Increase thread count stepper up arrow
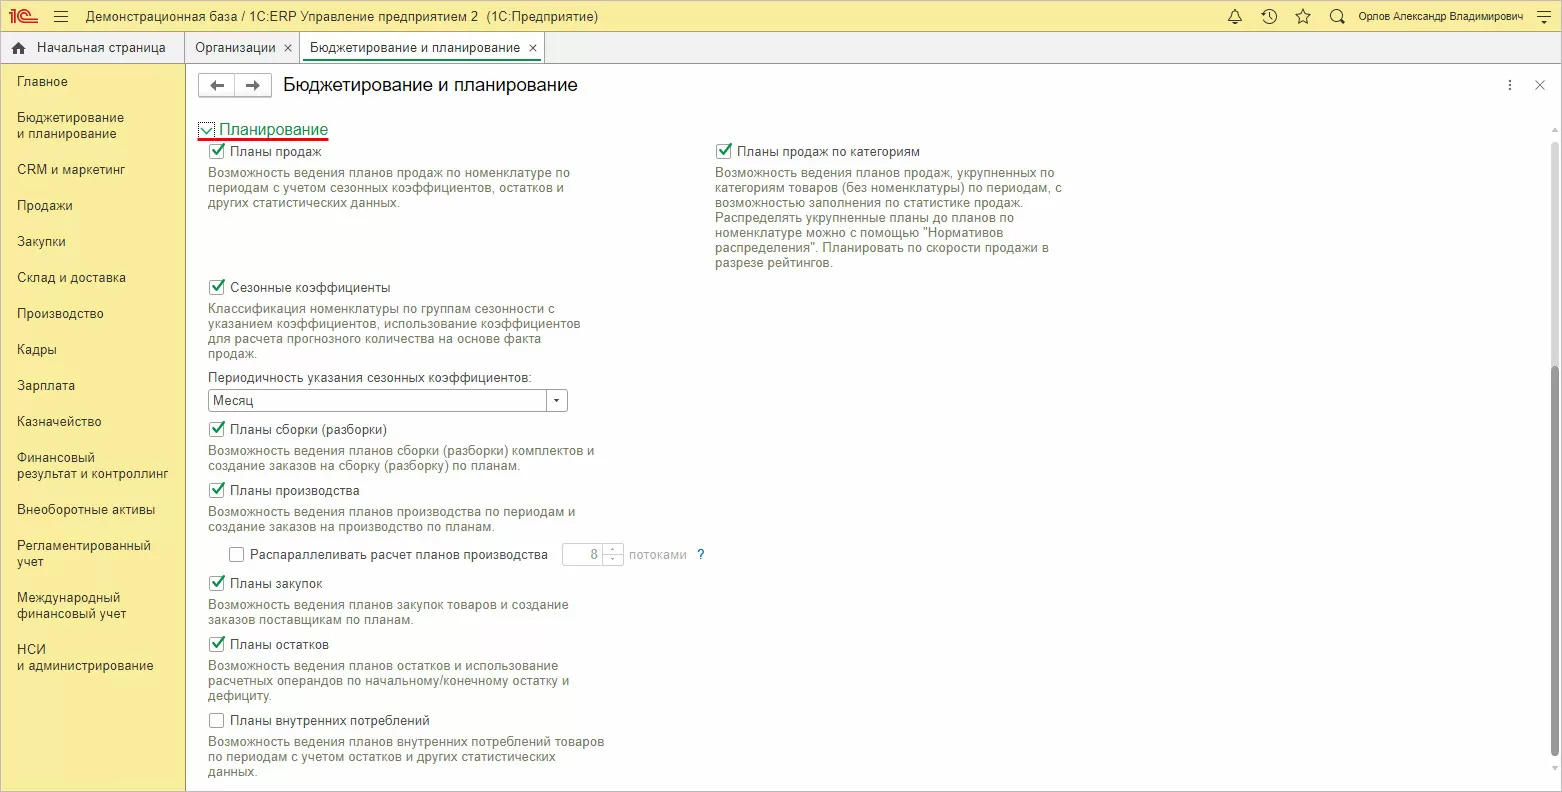 (x=613, y=549)
